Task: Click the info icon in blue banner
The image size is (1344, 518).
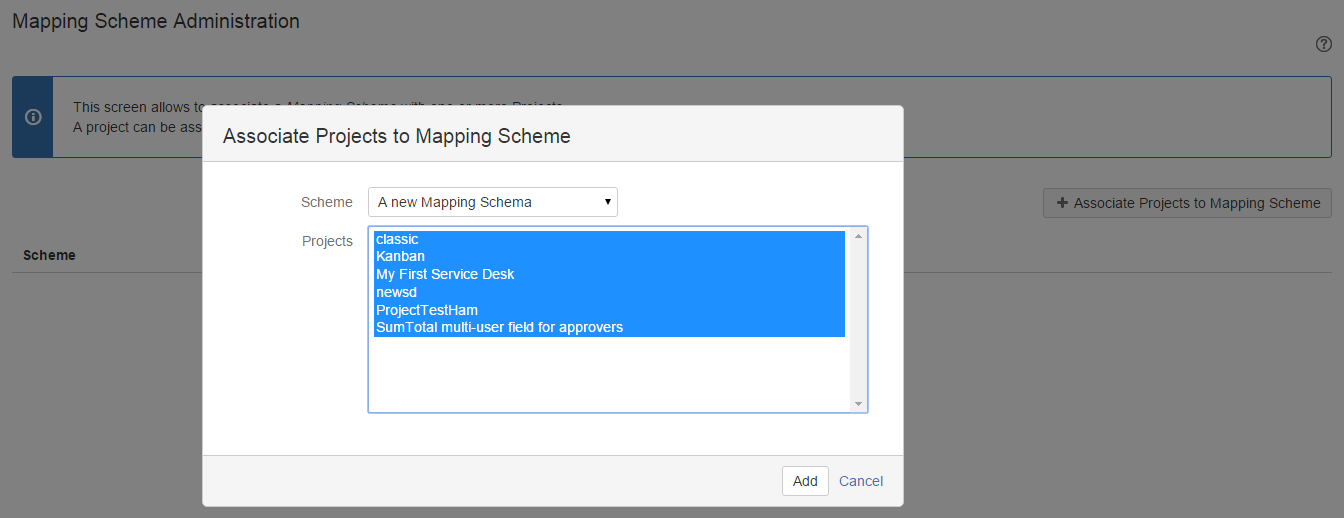Action: click(x=33, y=117)
